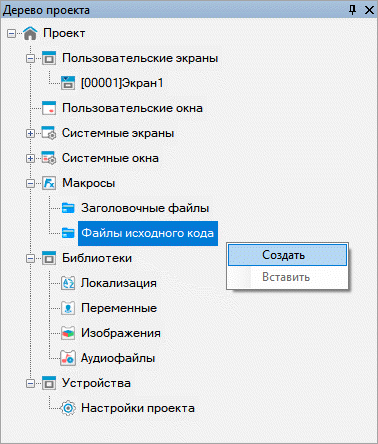
Task: Click the Библиотеки icon
Action: coord(49,258)
